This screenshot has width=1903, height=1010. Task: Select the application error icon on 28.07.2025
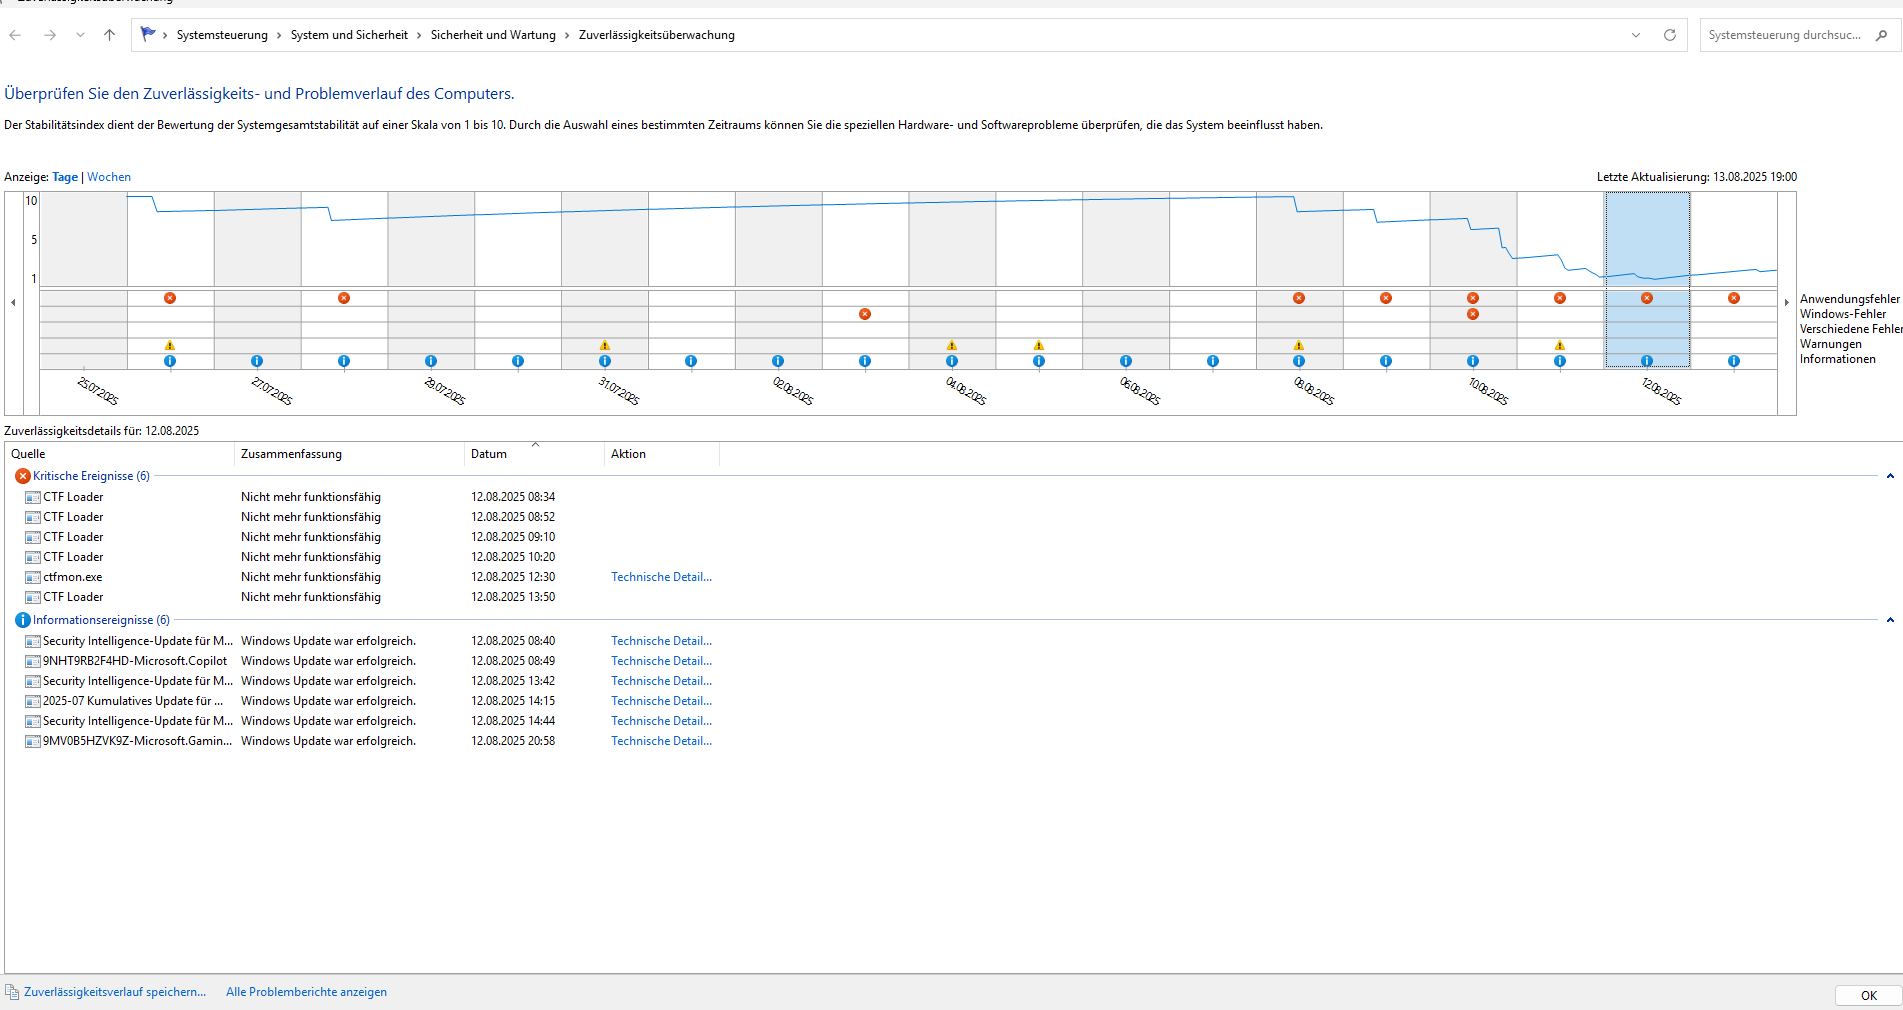(344, 298)
